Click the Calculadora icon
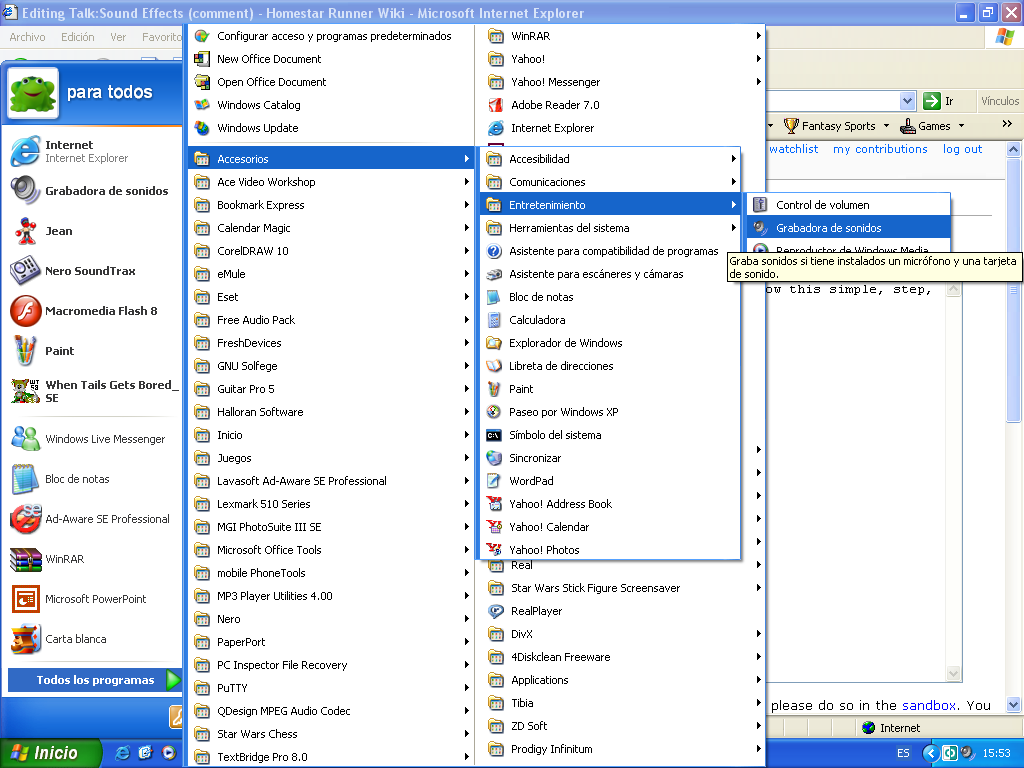Screen dimensions: 1024x768 pyautogui.click(x=494, y=320)
